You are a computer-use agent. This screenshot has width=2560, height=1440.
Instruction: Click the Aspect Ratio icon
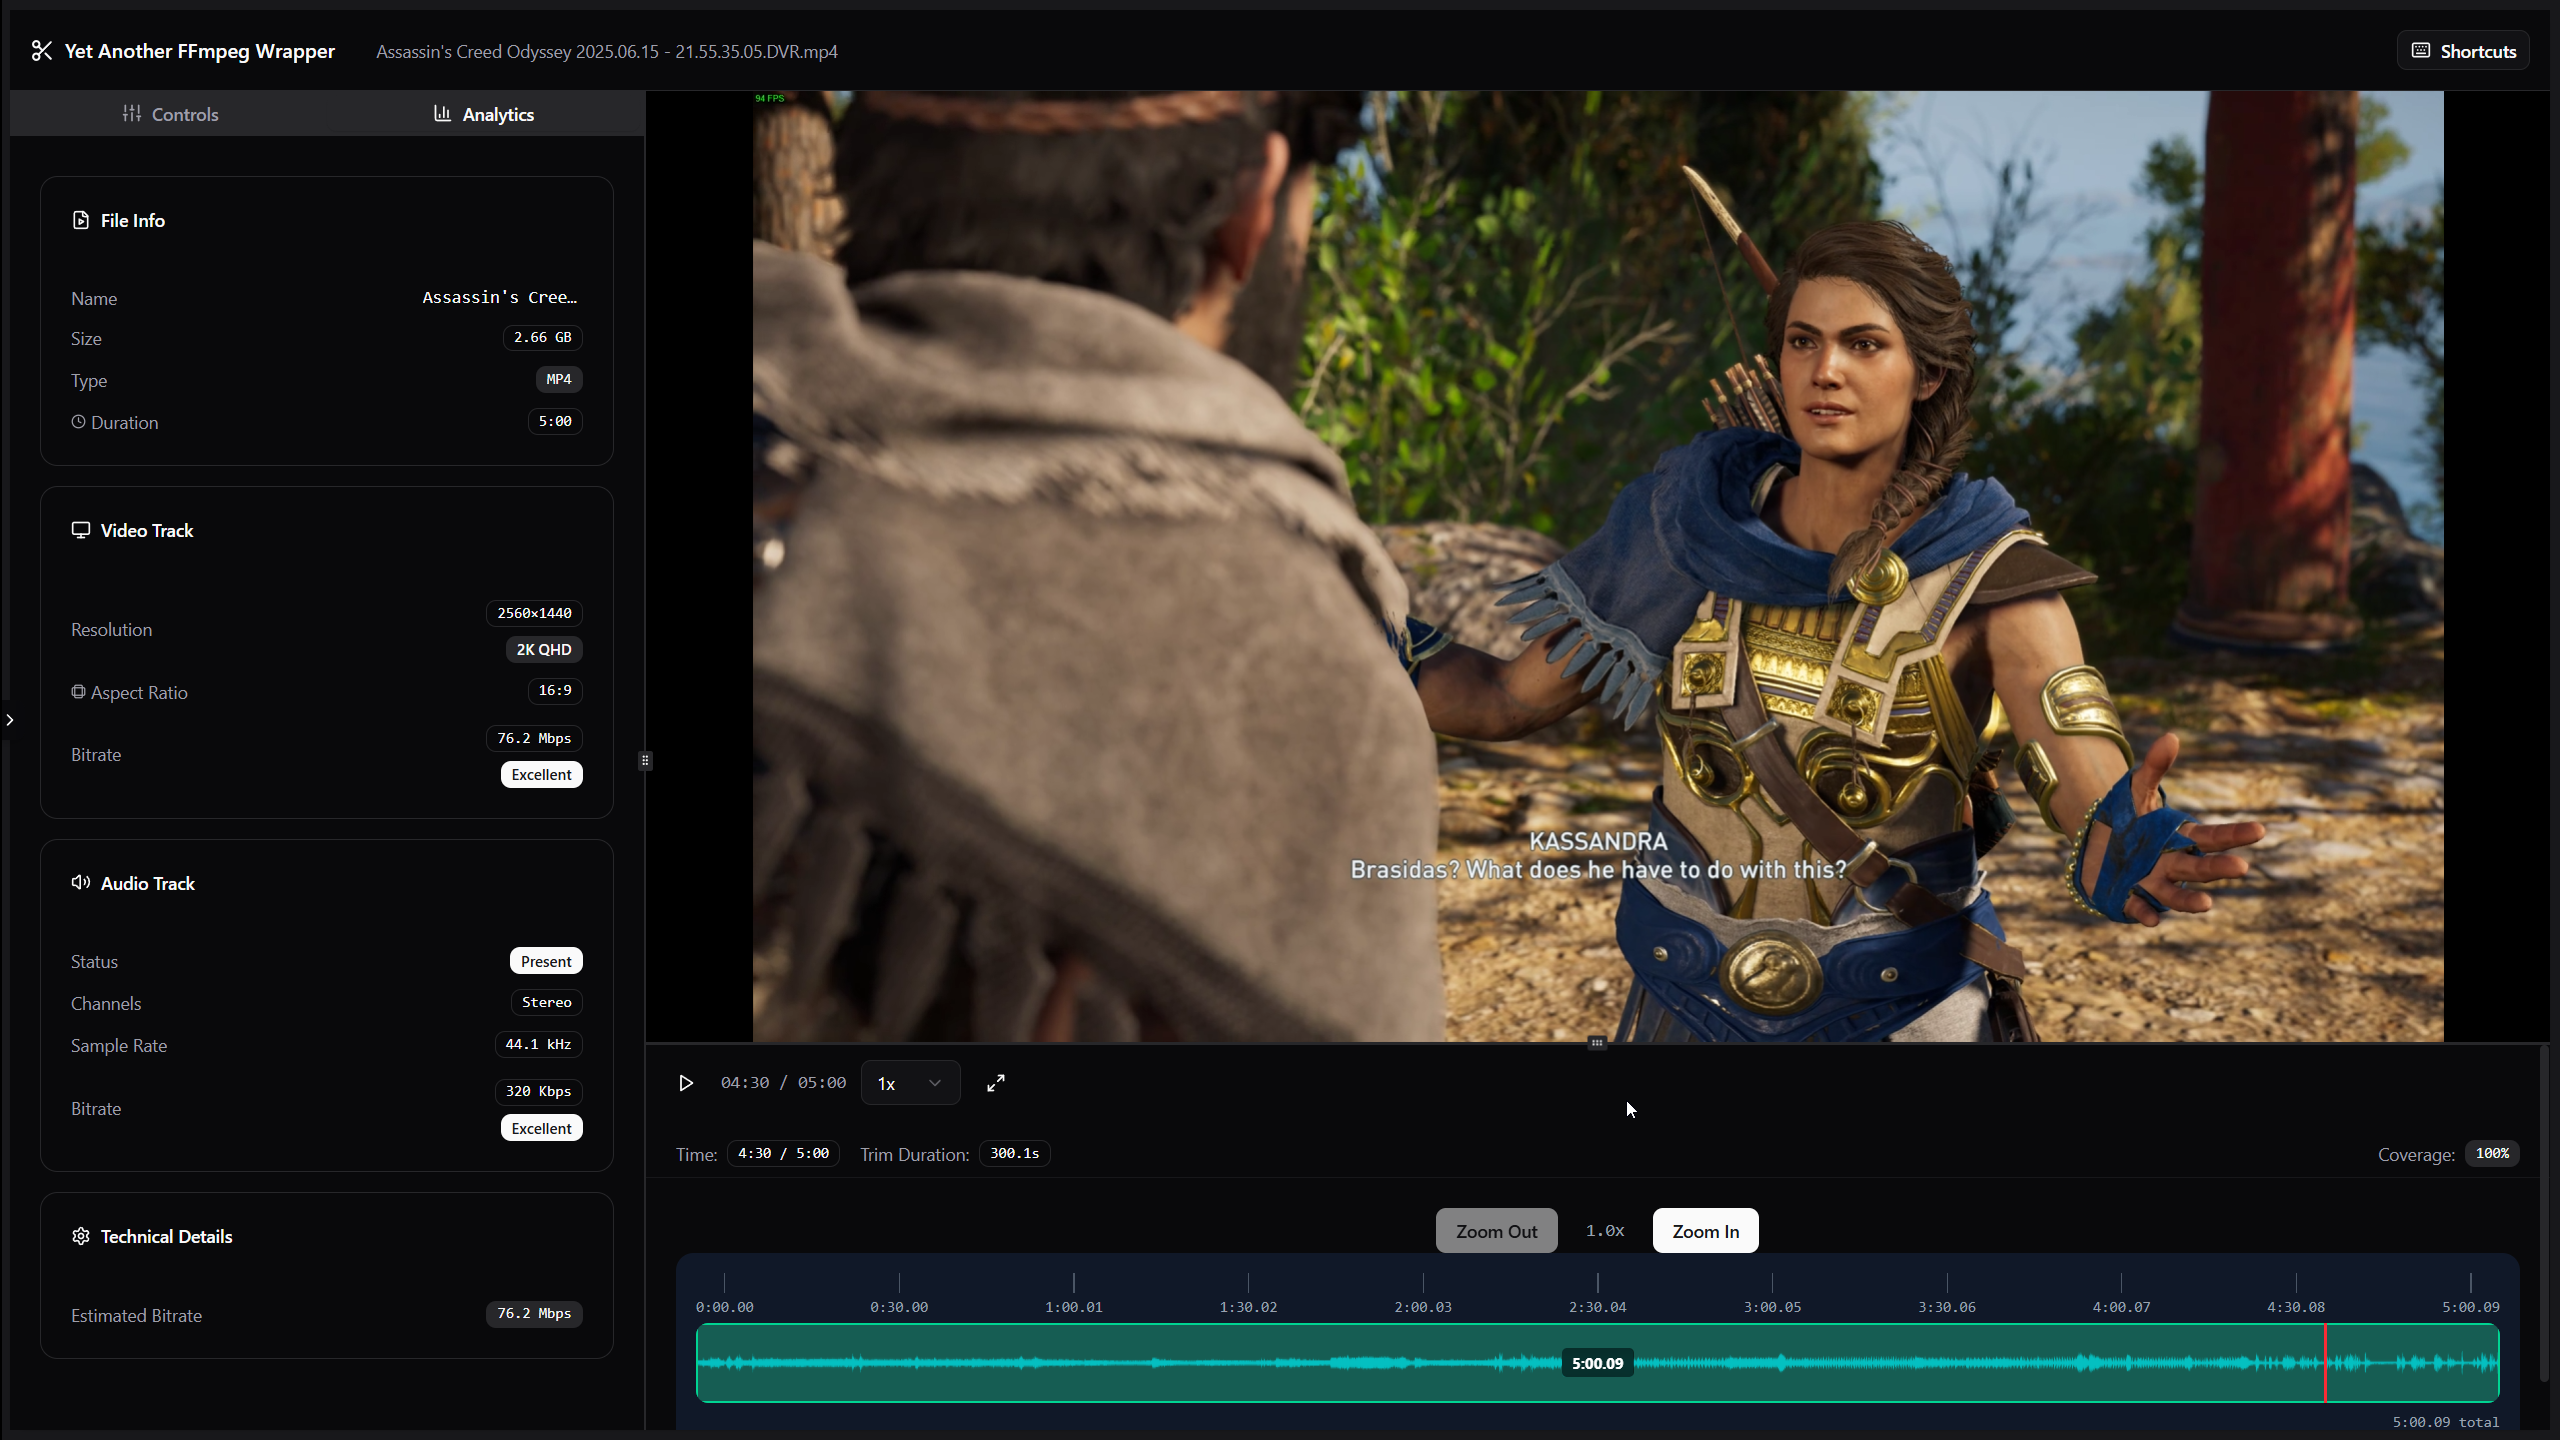78,692
